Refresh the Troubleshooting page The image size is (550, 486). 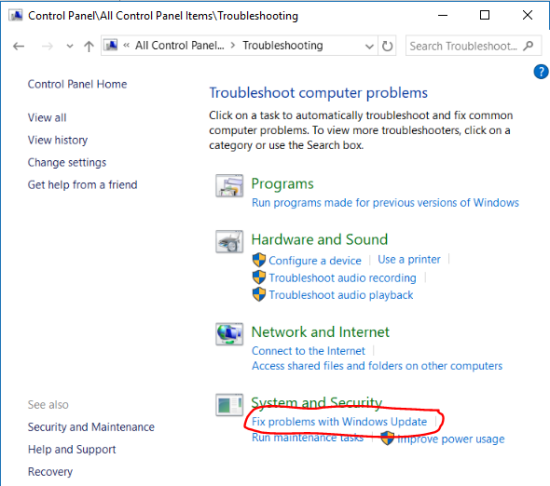click(387, 46)
